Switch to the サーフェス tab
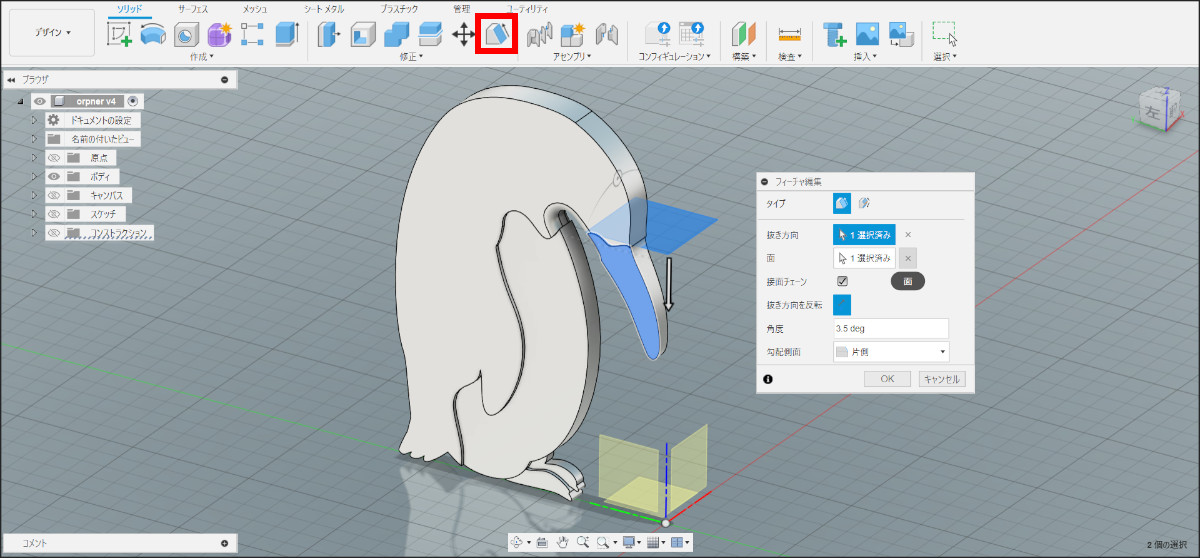Screen dimensions: 1200x558 point(193,8)
